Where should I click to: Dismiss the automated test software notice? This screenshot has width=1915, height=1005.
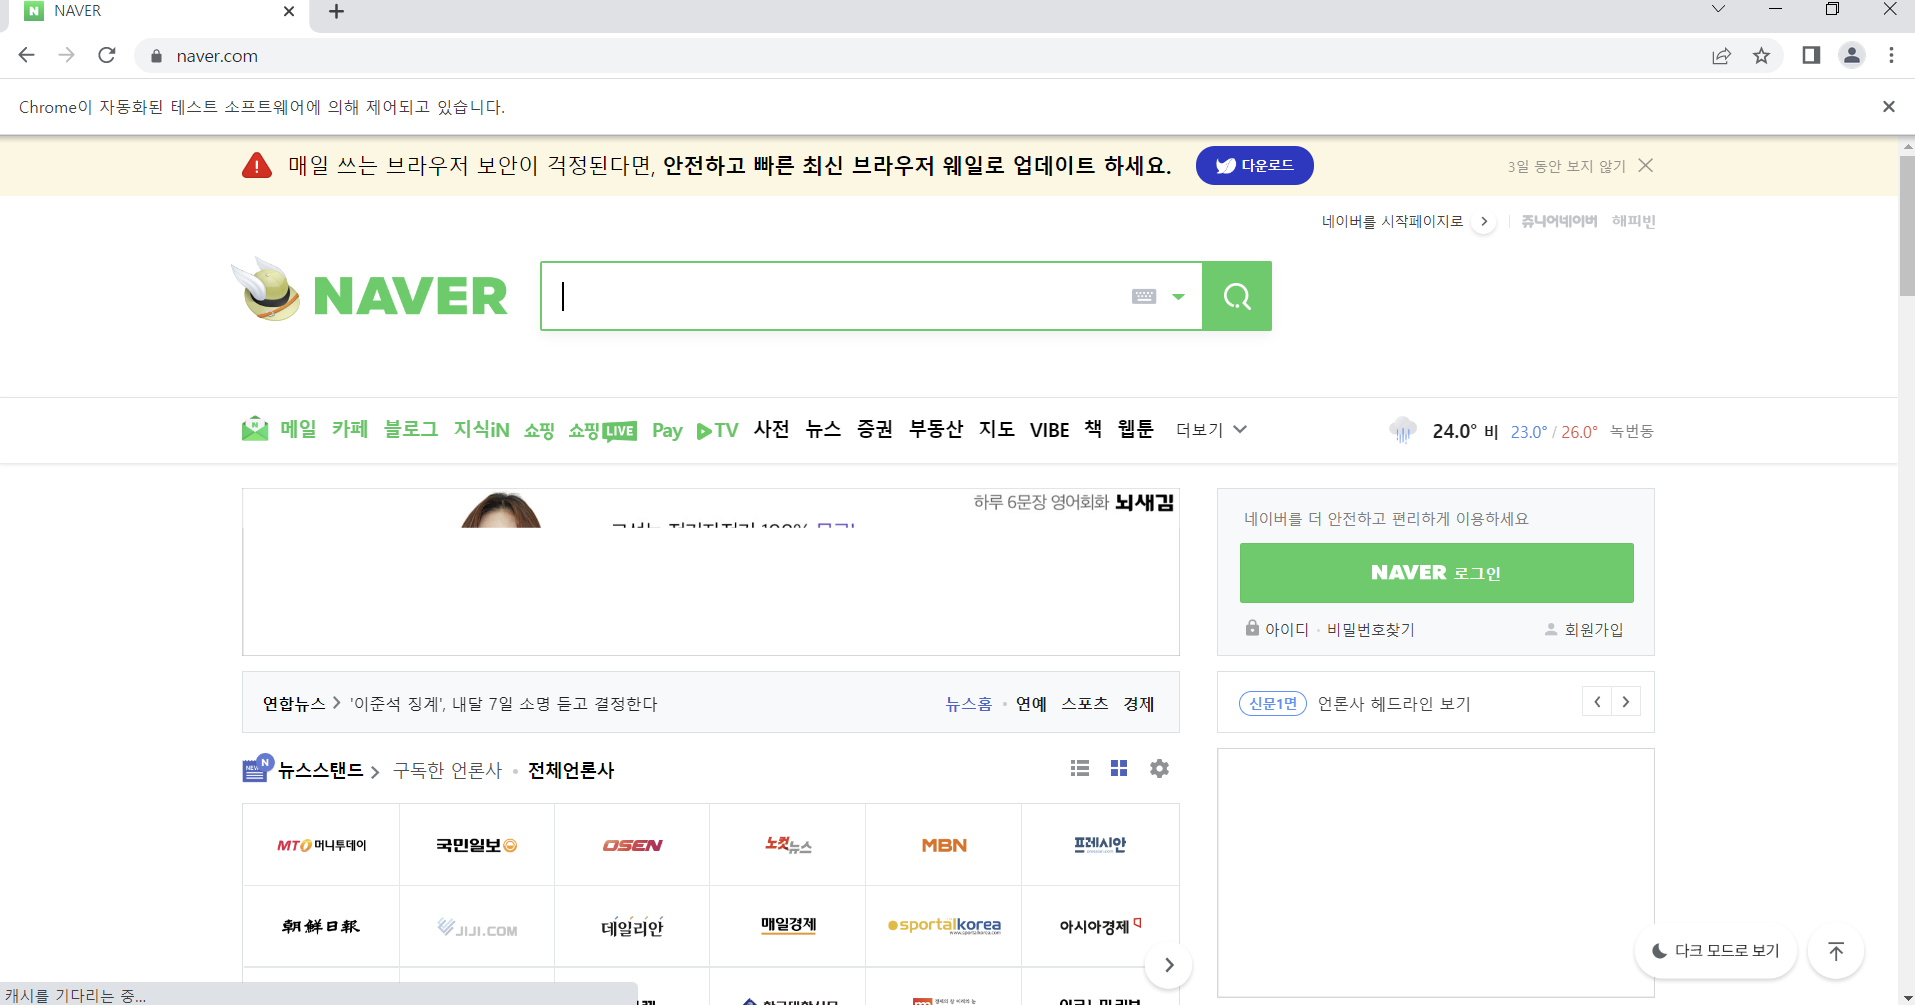(x=1889, y=107)
